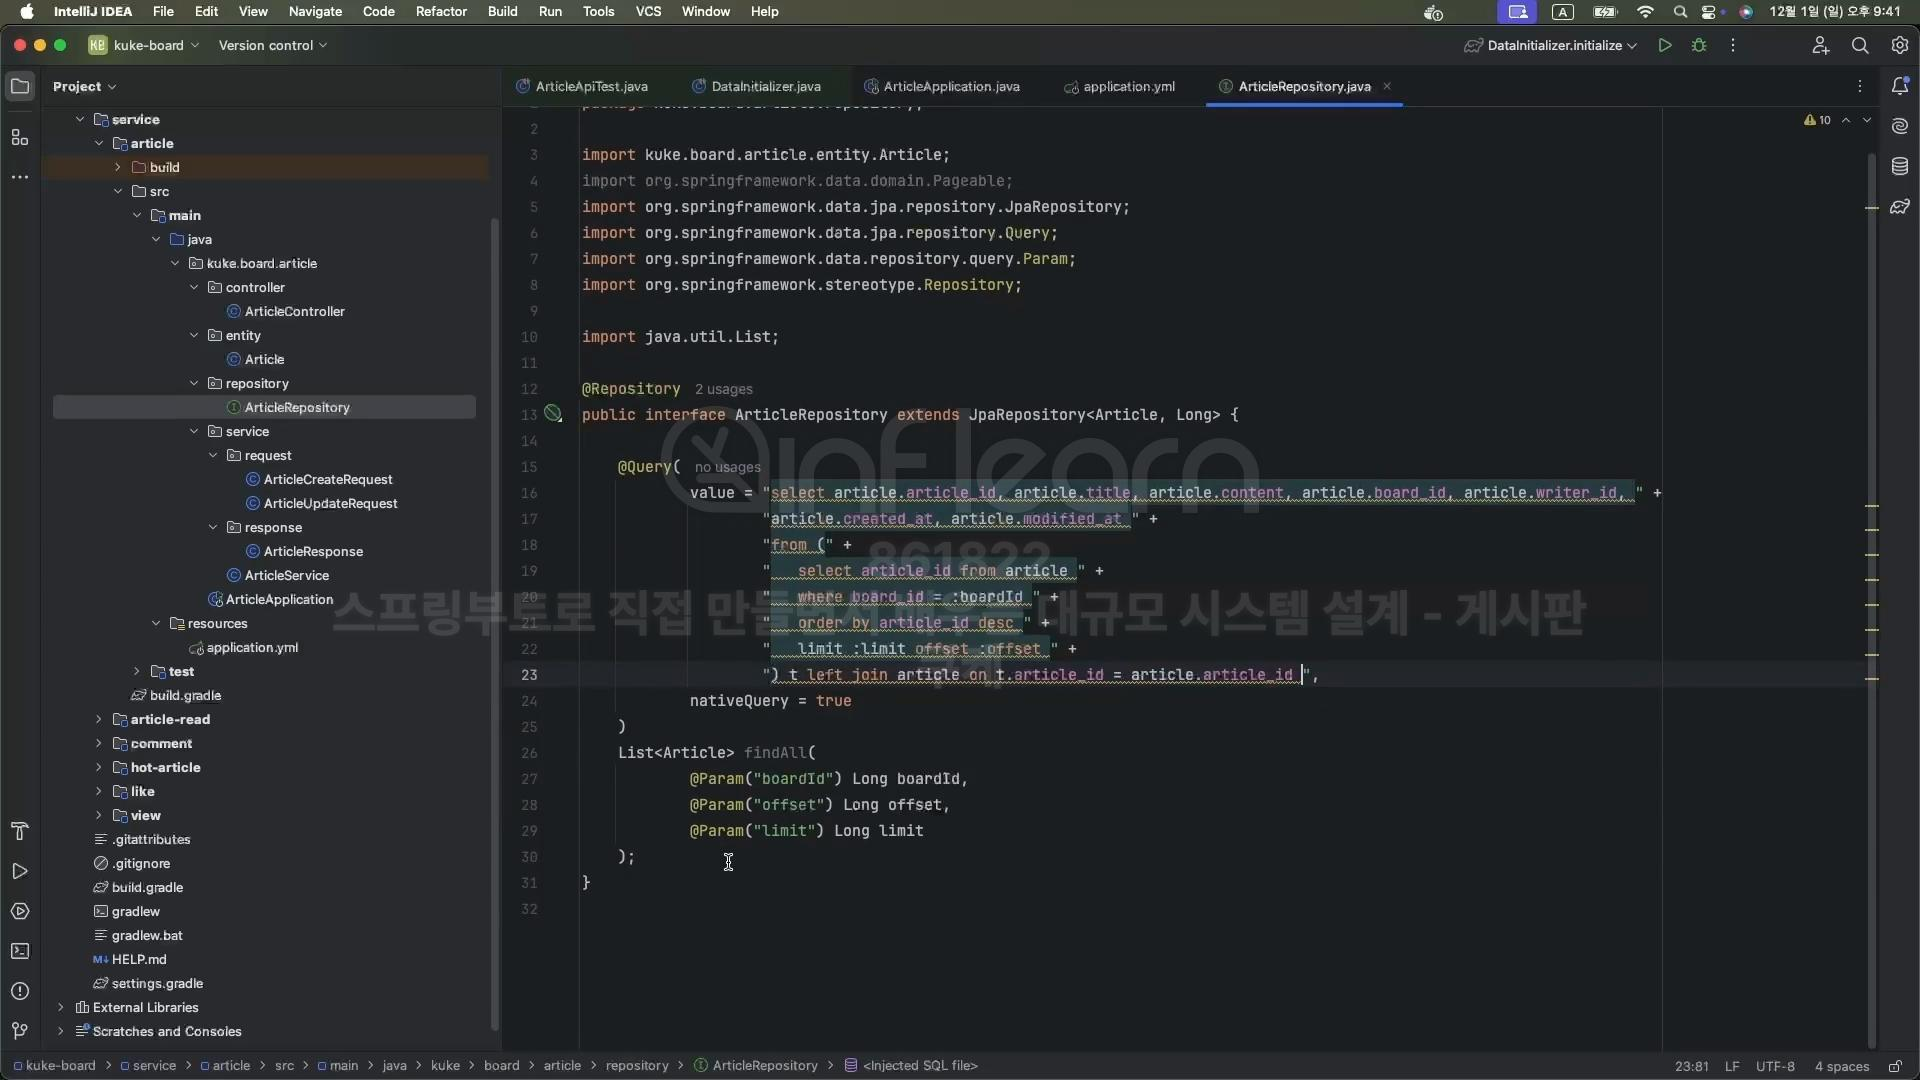Open the Terminal tool window

coord(20,951)
